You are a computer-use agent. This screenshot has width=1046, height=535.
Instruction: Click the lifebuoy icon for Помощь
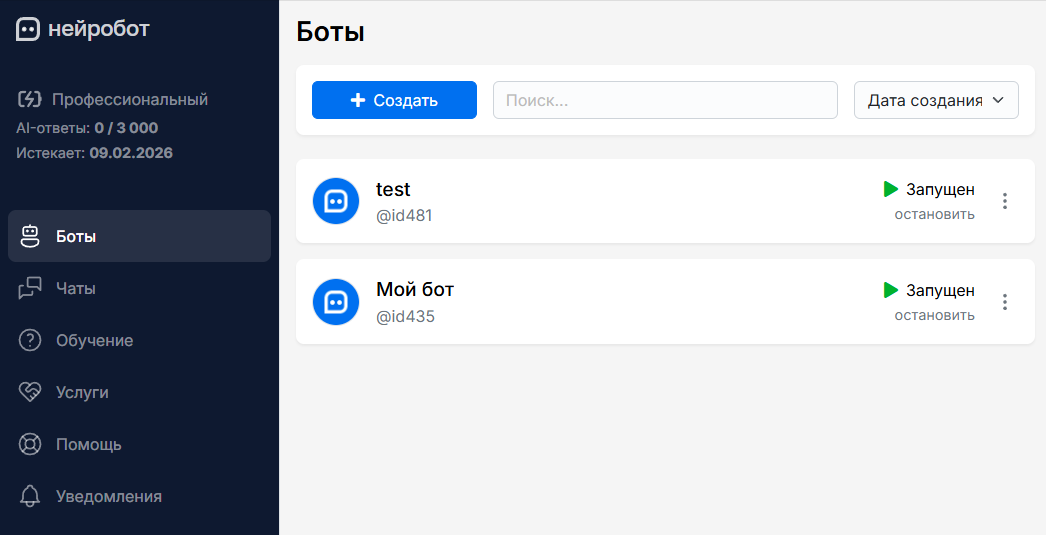click(x=30, y=444)
